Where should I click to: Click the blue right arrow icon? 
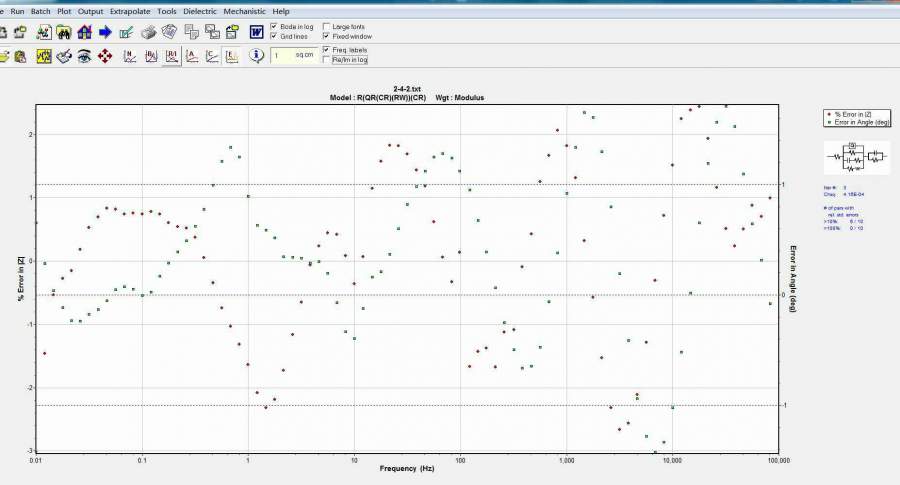[105, 33]
